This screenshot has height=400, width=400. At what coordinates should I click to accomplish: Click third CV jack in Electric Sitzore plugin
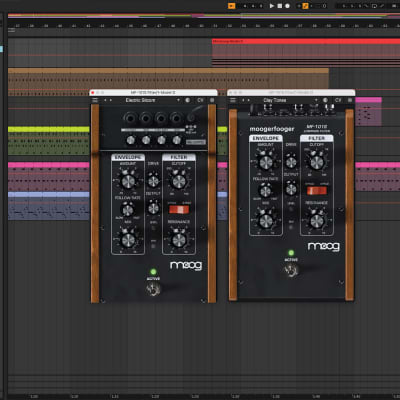tap(161, 118)
